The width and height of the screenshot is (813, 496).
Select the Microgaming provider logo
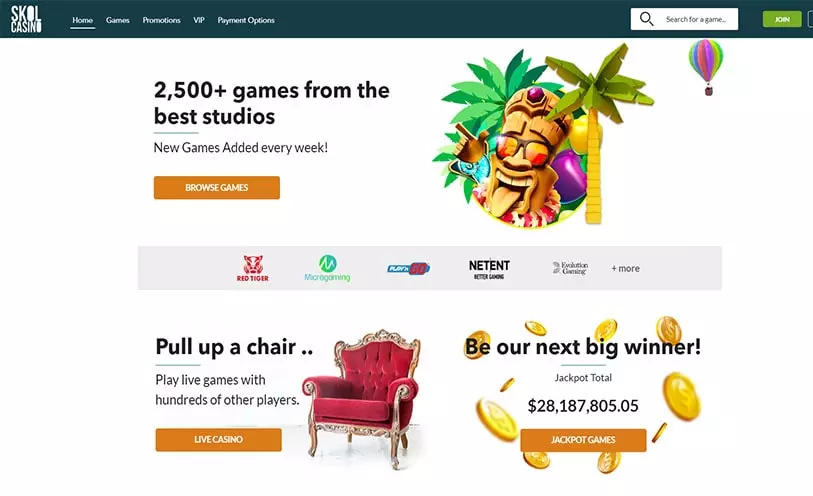coord(327,268)
